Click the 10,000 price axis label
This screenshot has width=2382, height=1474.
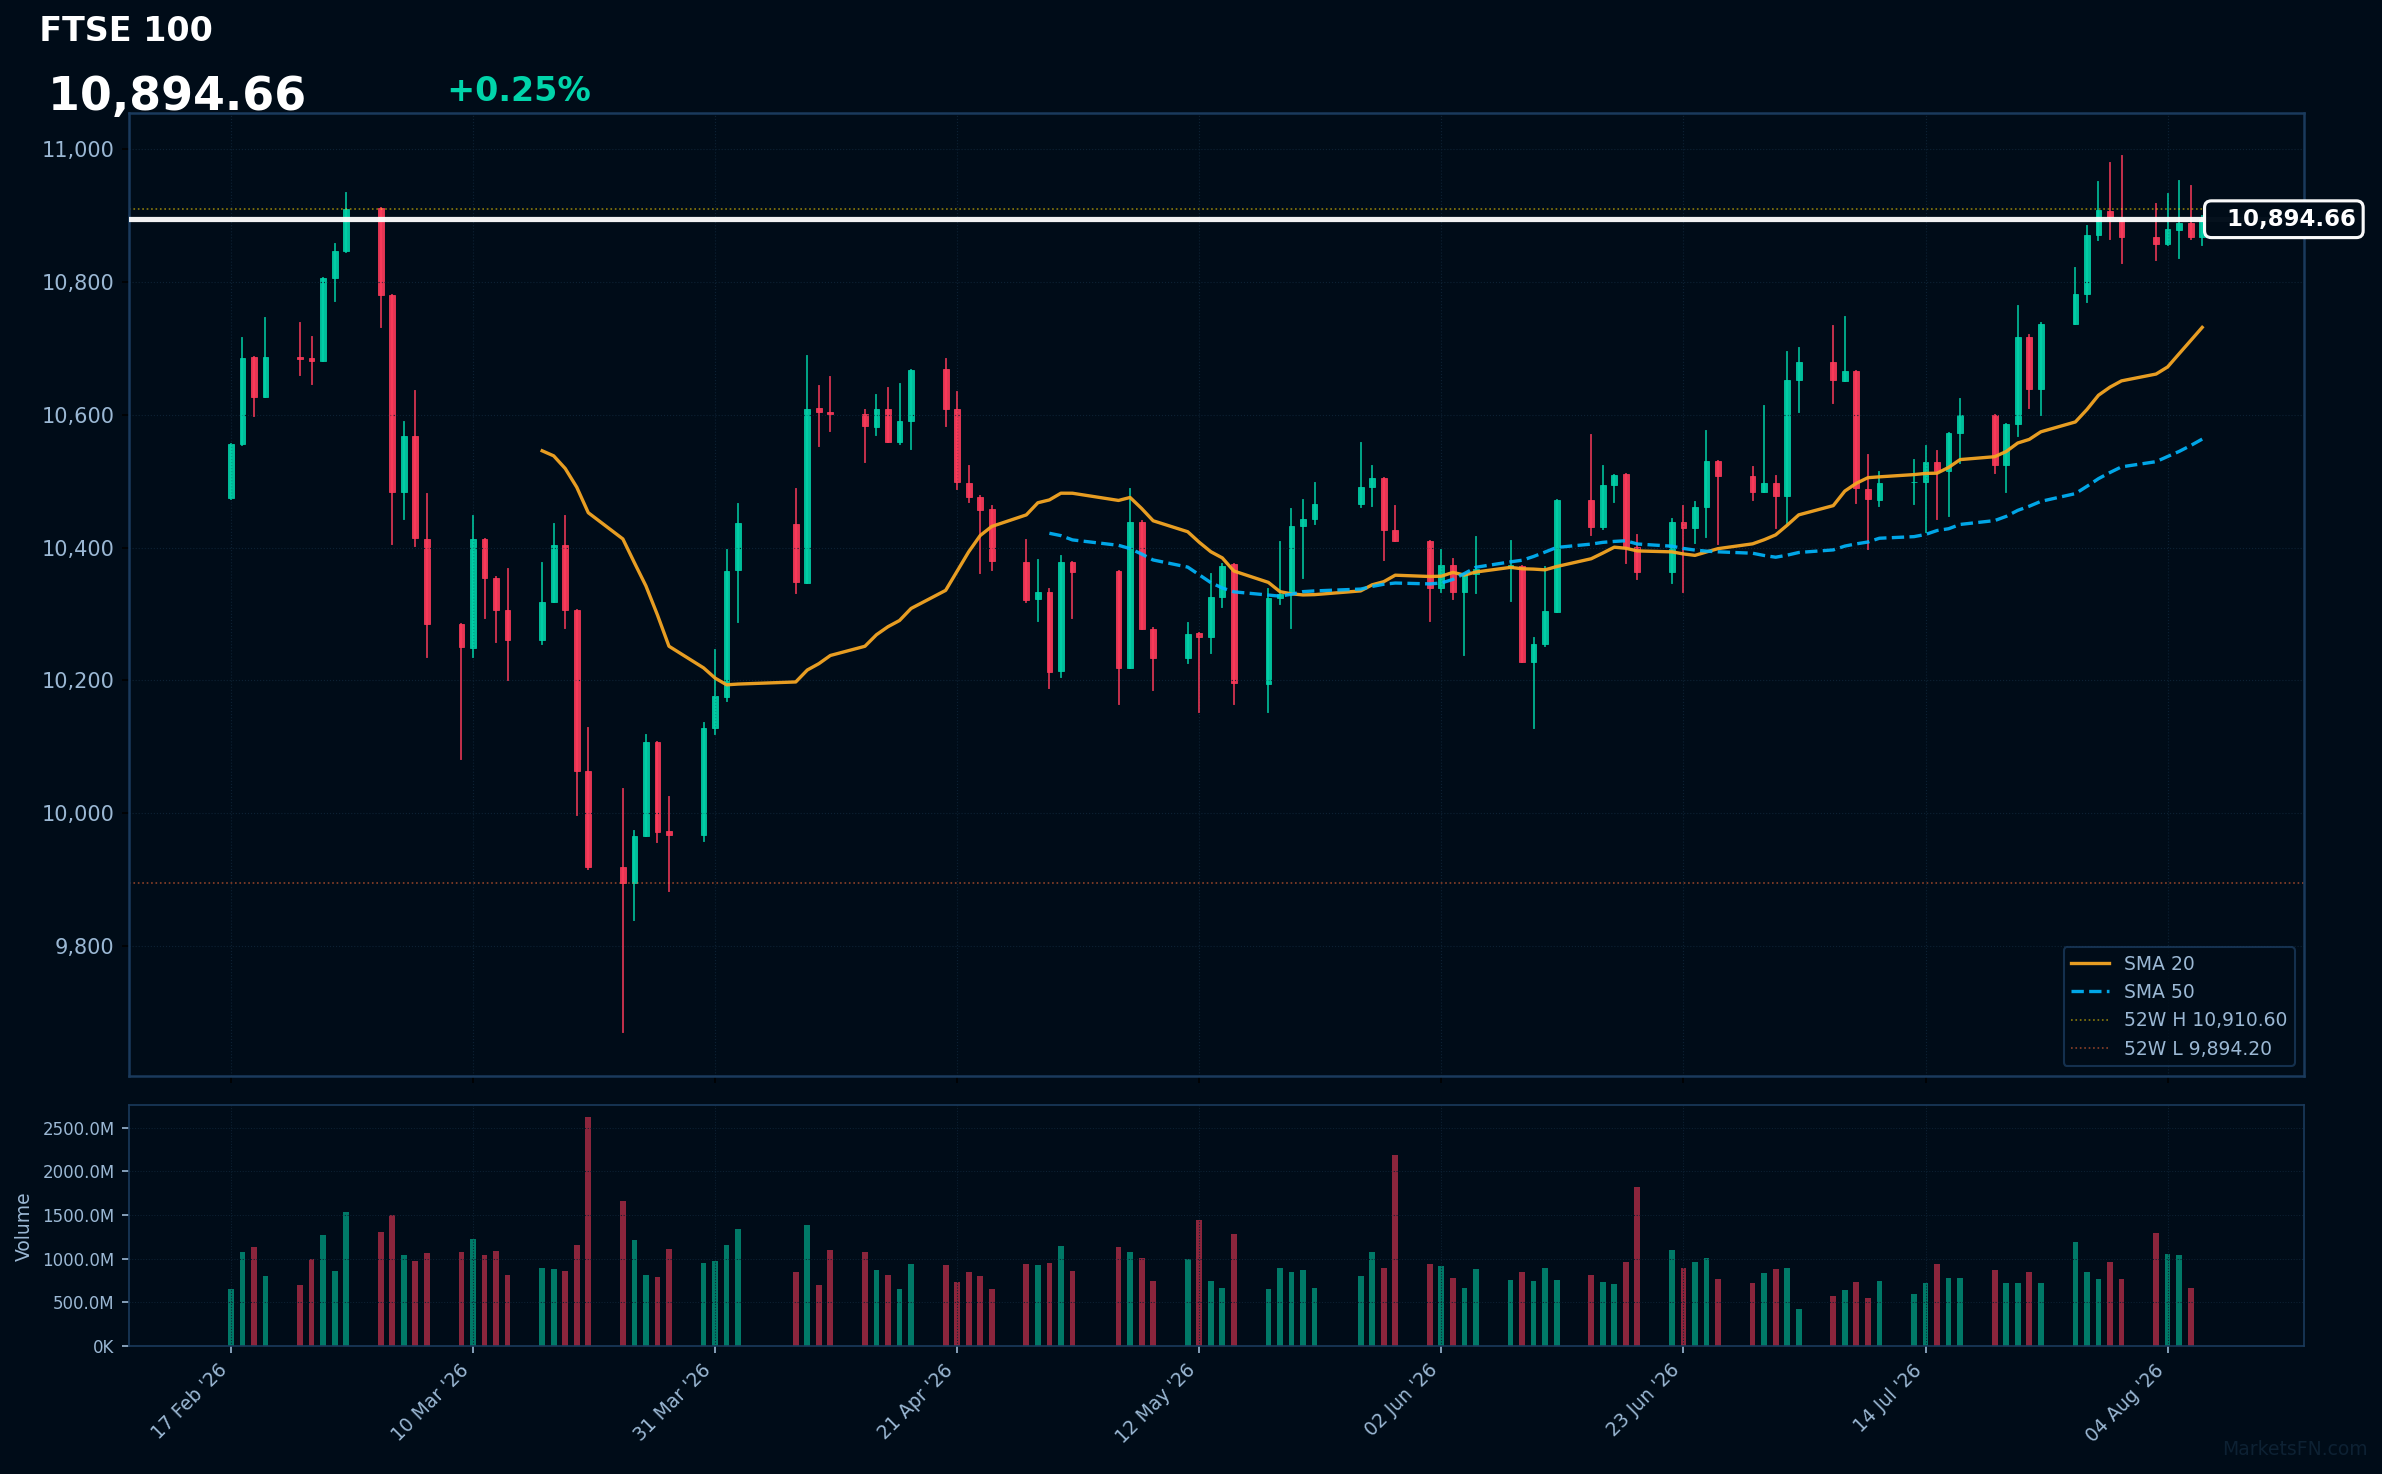(x=78, y=814)
